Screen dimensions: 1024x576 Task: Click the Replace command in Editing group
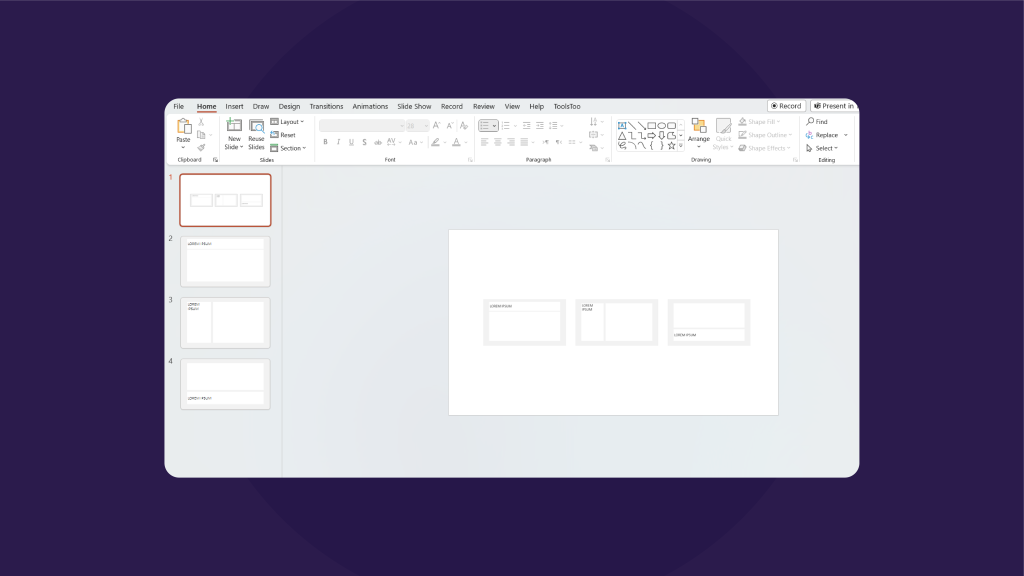point(827,135)
